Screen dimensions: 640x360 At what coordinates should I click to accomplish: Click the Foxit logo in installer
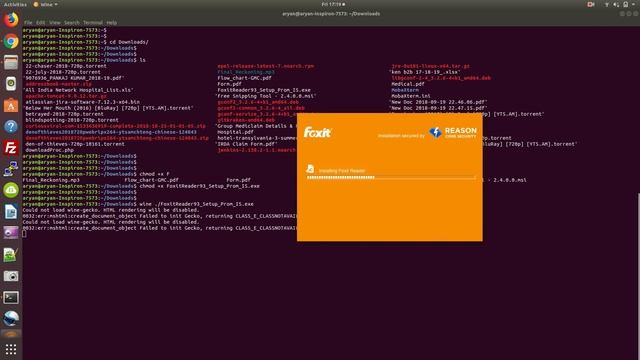coord(317,132)
